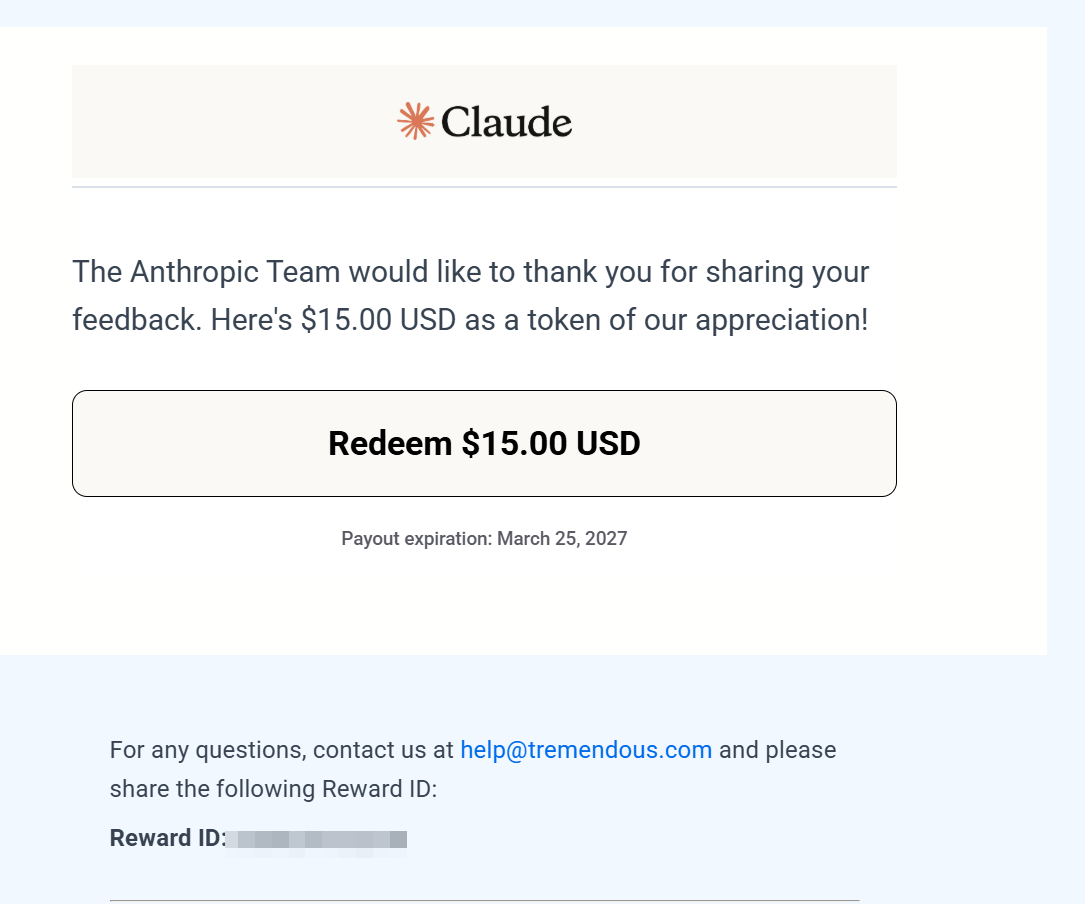Redeem the $15.00 USD reward
The height and width of the screenshot is (904, 1085).
tap(484, 443)
